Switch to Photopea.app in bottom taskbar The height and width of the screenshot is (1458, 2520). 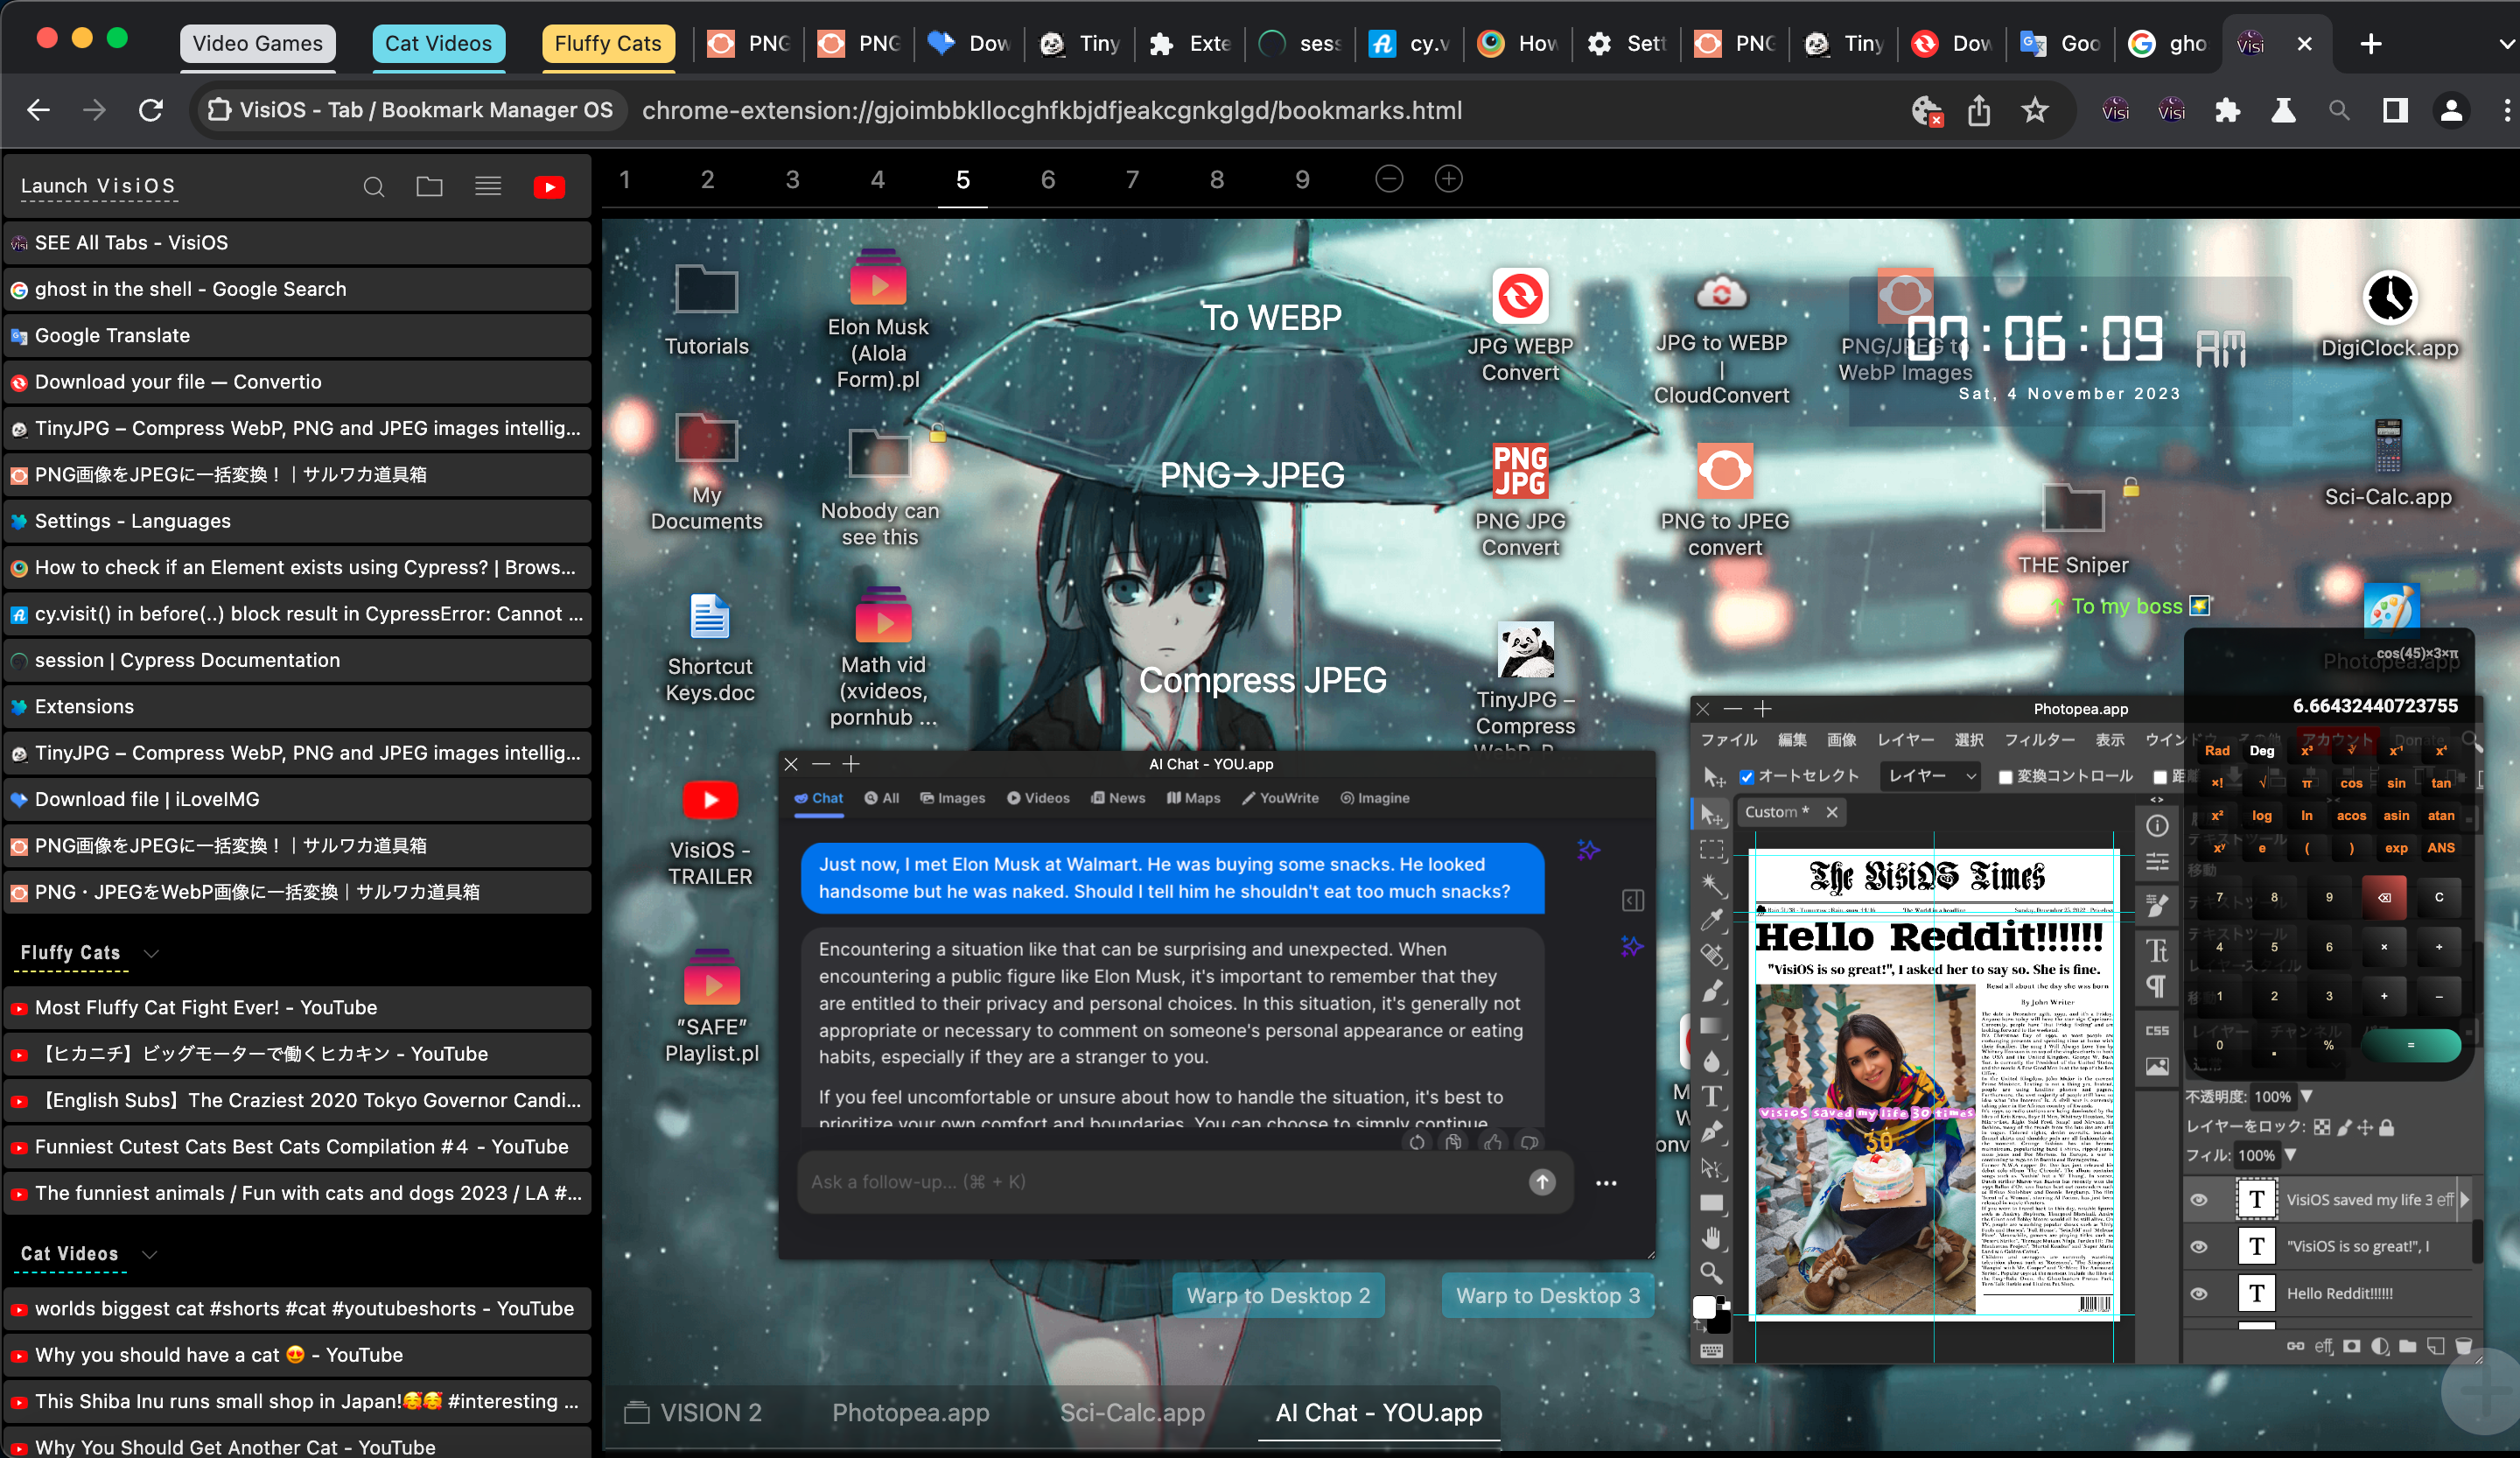point(910,1412)
